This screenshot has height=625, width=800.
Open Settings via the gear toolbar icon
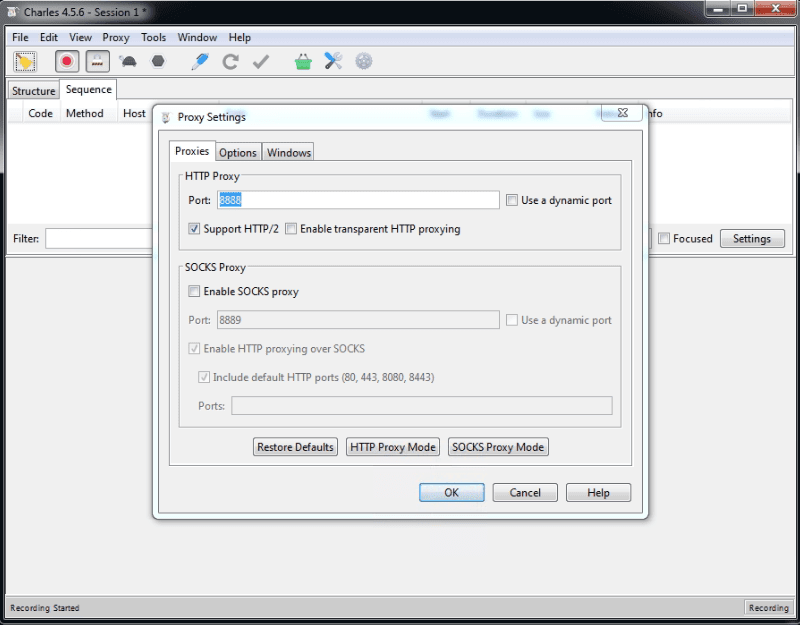tap(364, 61)
